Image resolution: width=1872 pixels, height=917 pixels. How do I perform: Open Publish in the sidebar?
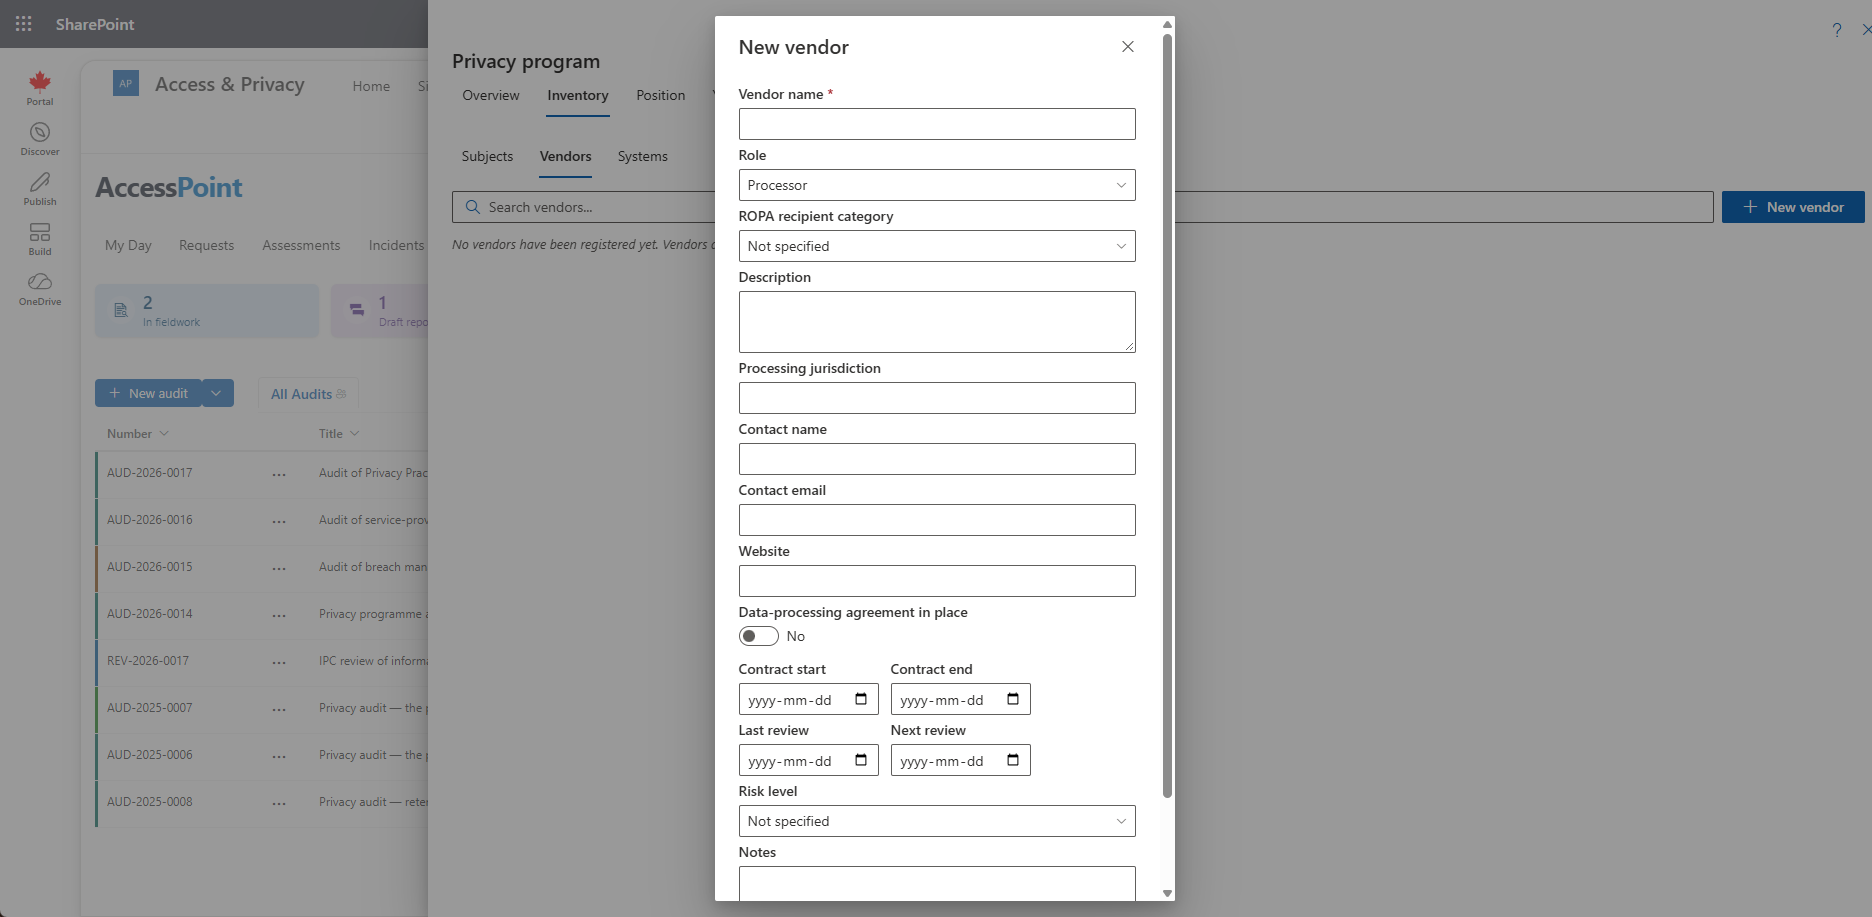pos(40,189)
